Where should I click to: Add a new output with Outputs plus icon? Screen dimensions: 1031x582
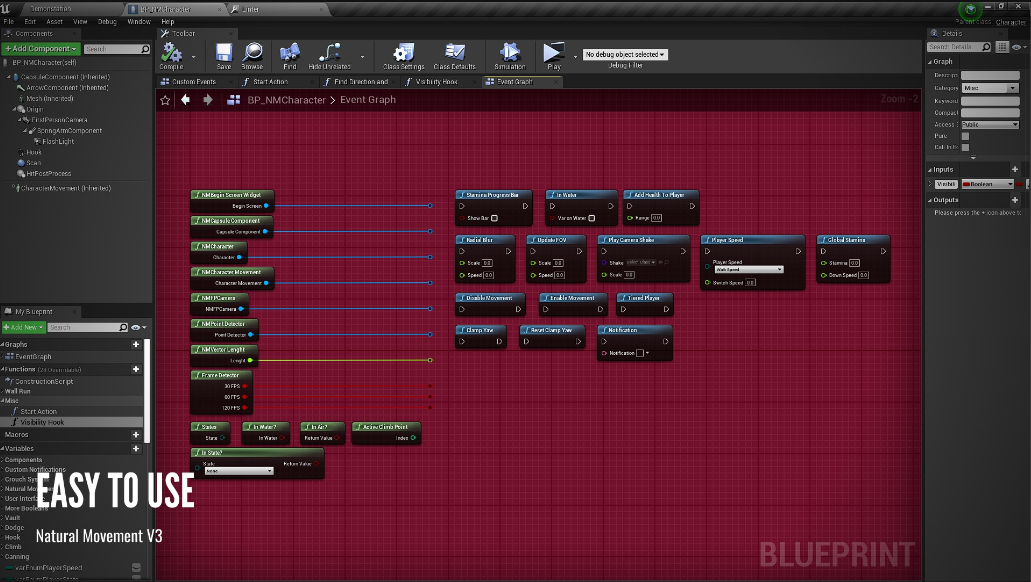coord(1015,200)
